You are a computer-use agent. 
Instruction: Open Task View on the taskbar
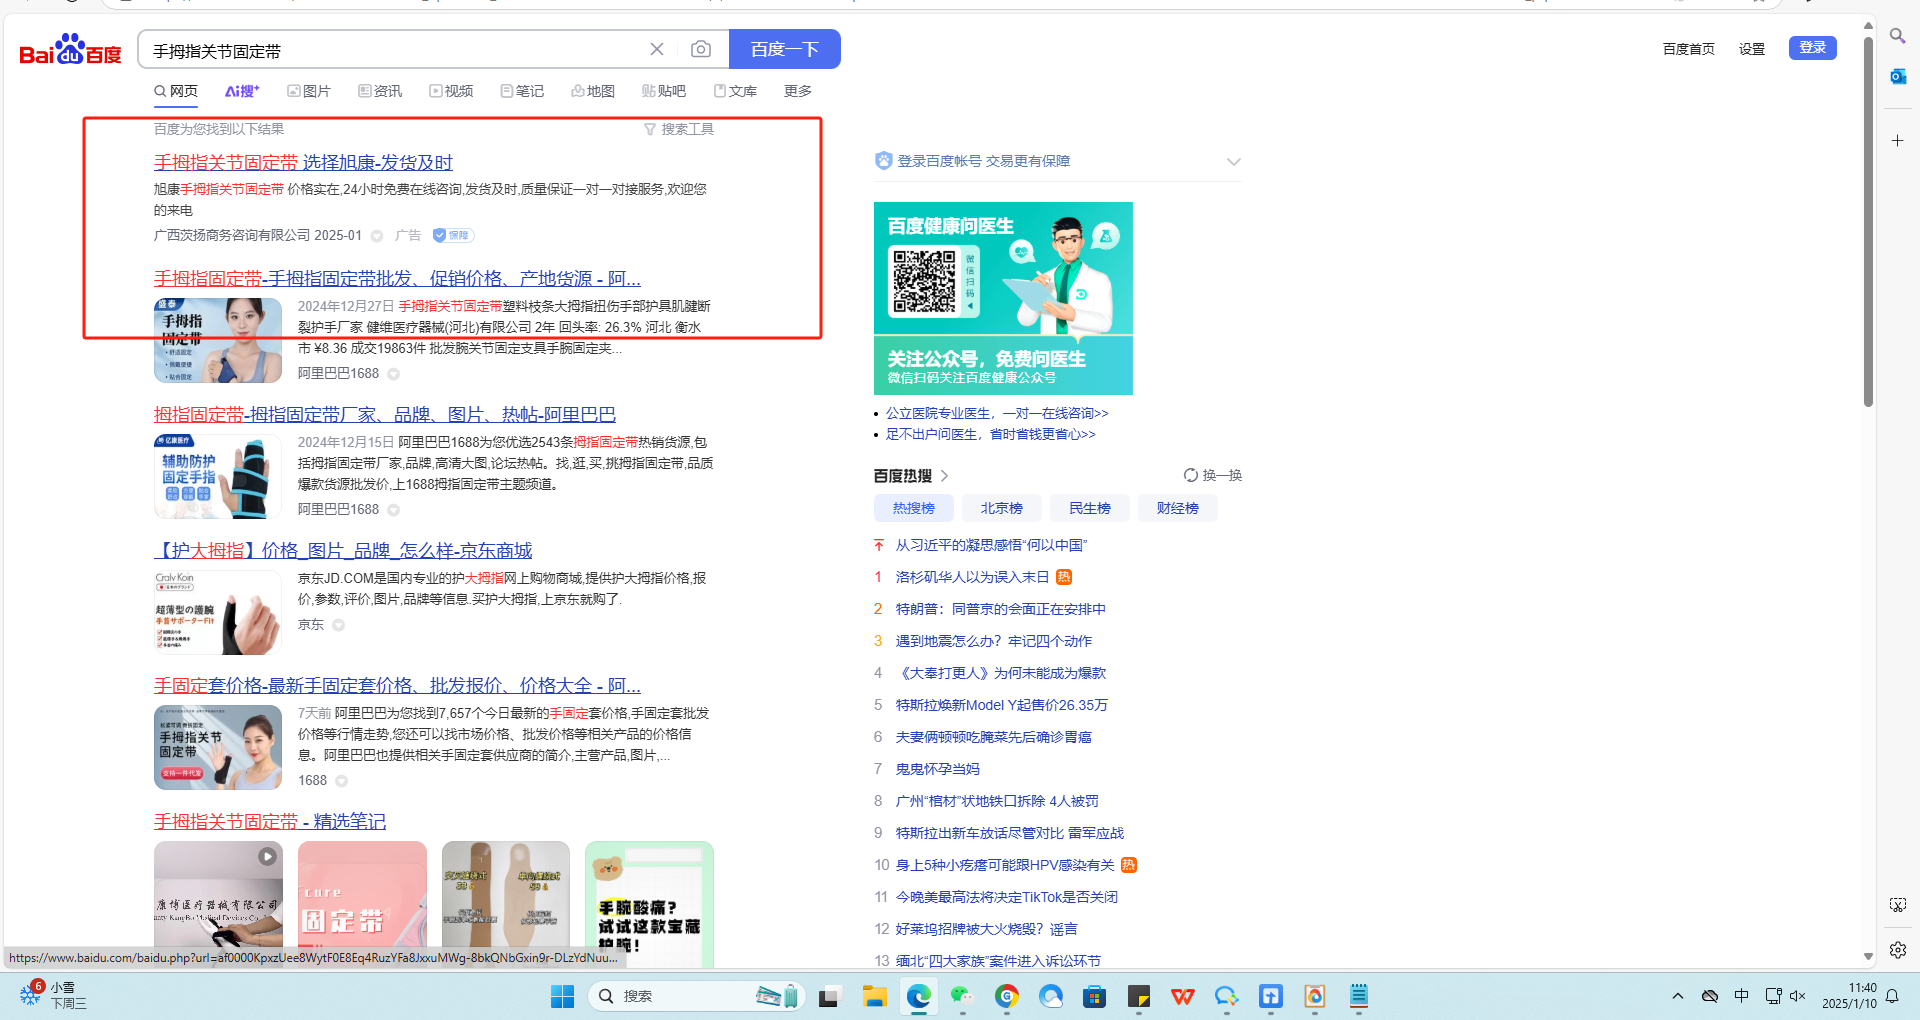pyautogui.click(x=828, y=996)
